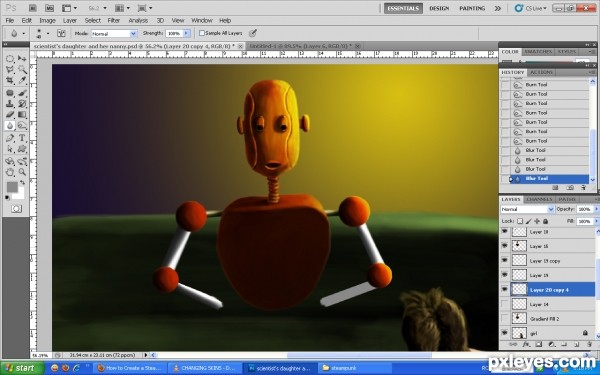Hide Layer 19 with its eye icon
The height and width of the screenshot is (375, 600).
click(x=505, y=275)
